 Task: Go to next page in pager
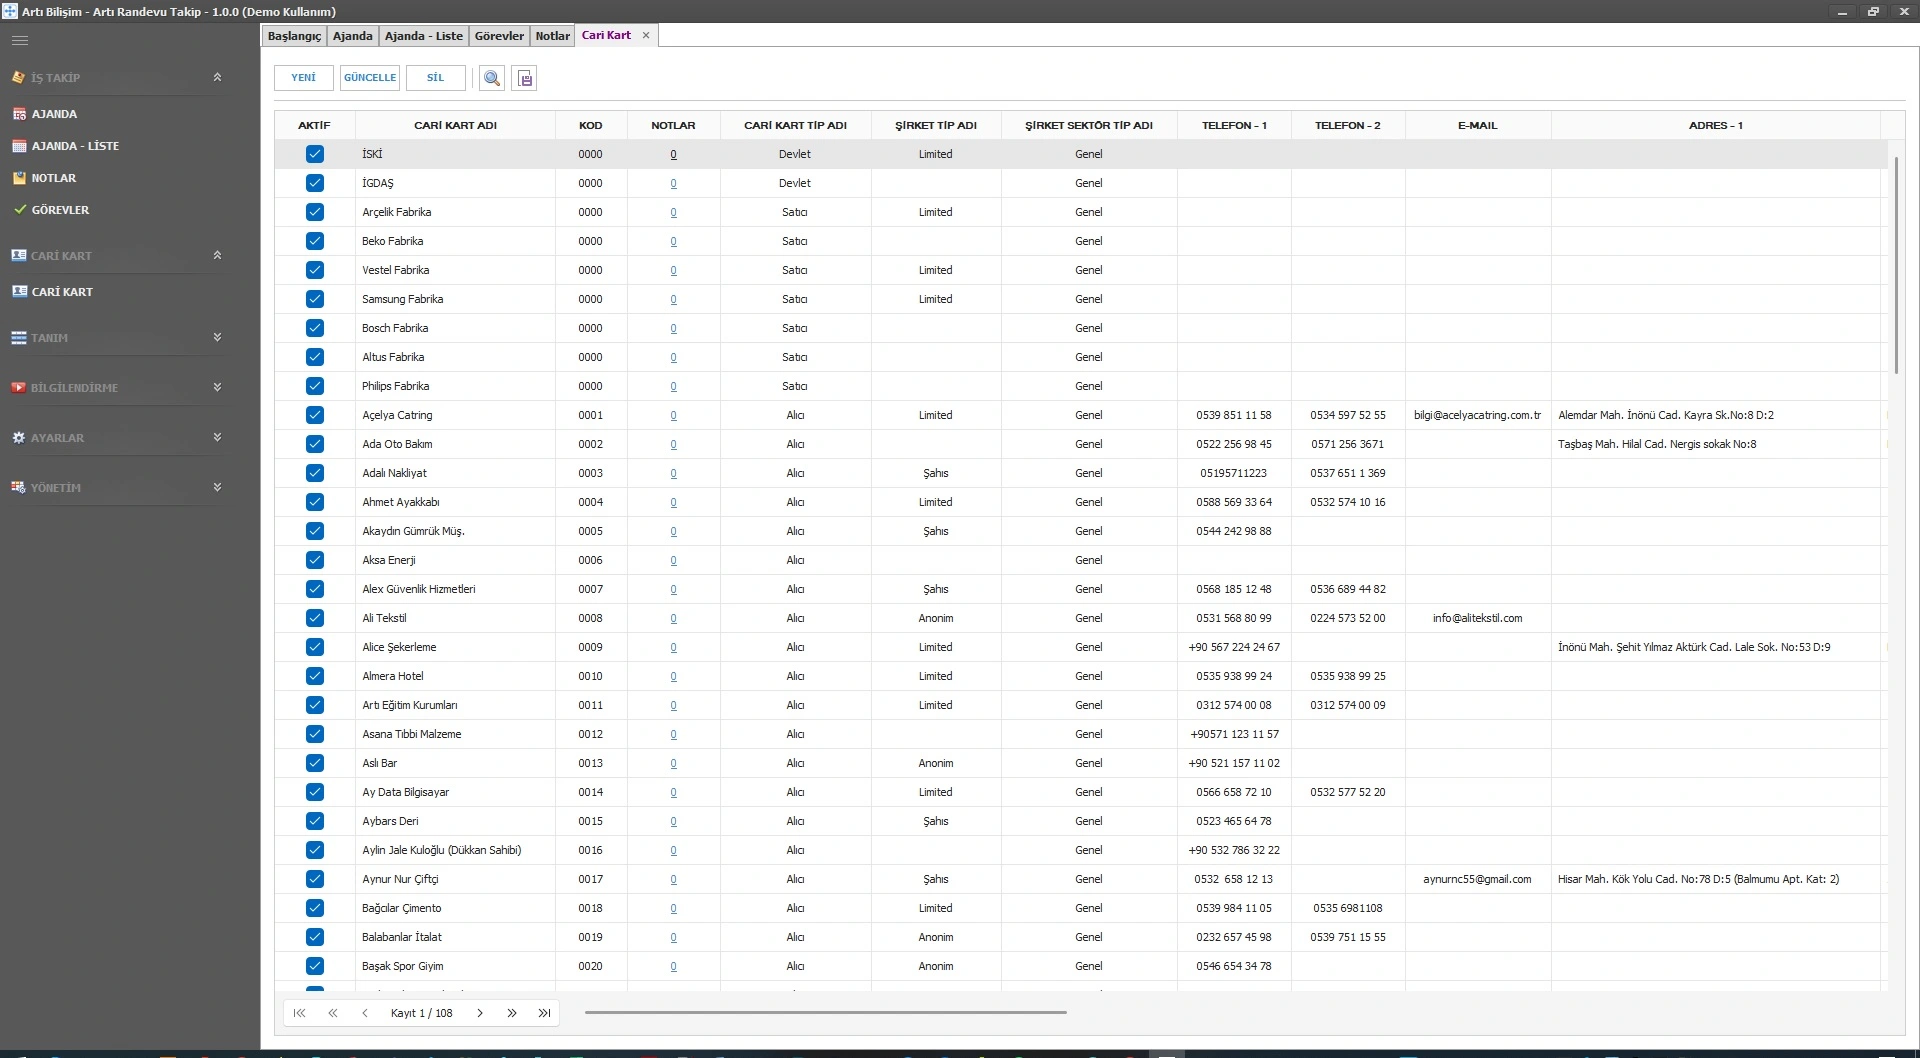point(512,1013)
